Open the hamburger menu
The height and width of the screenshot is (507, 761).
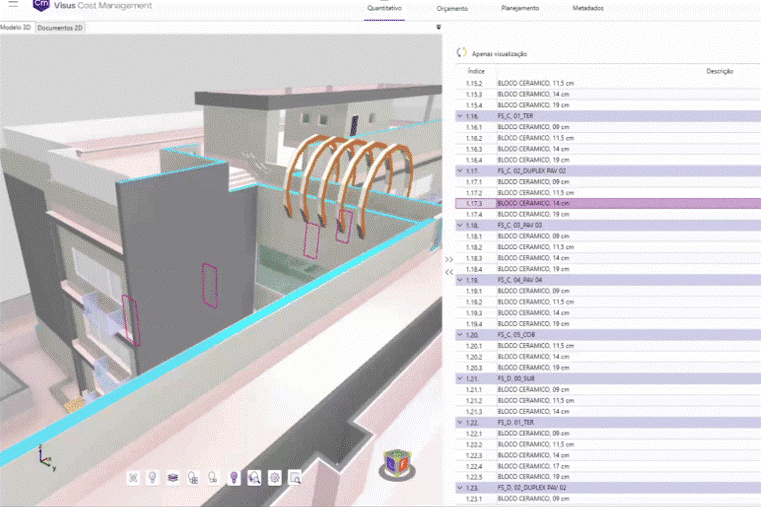click(12, 6)
